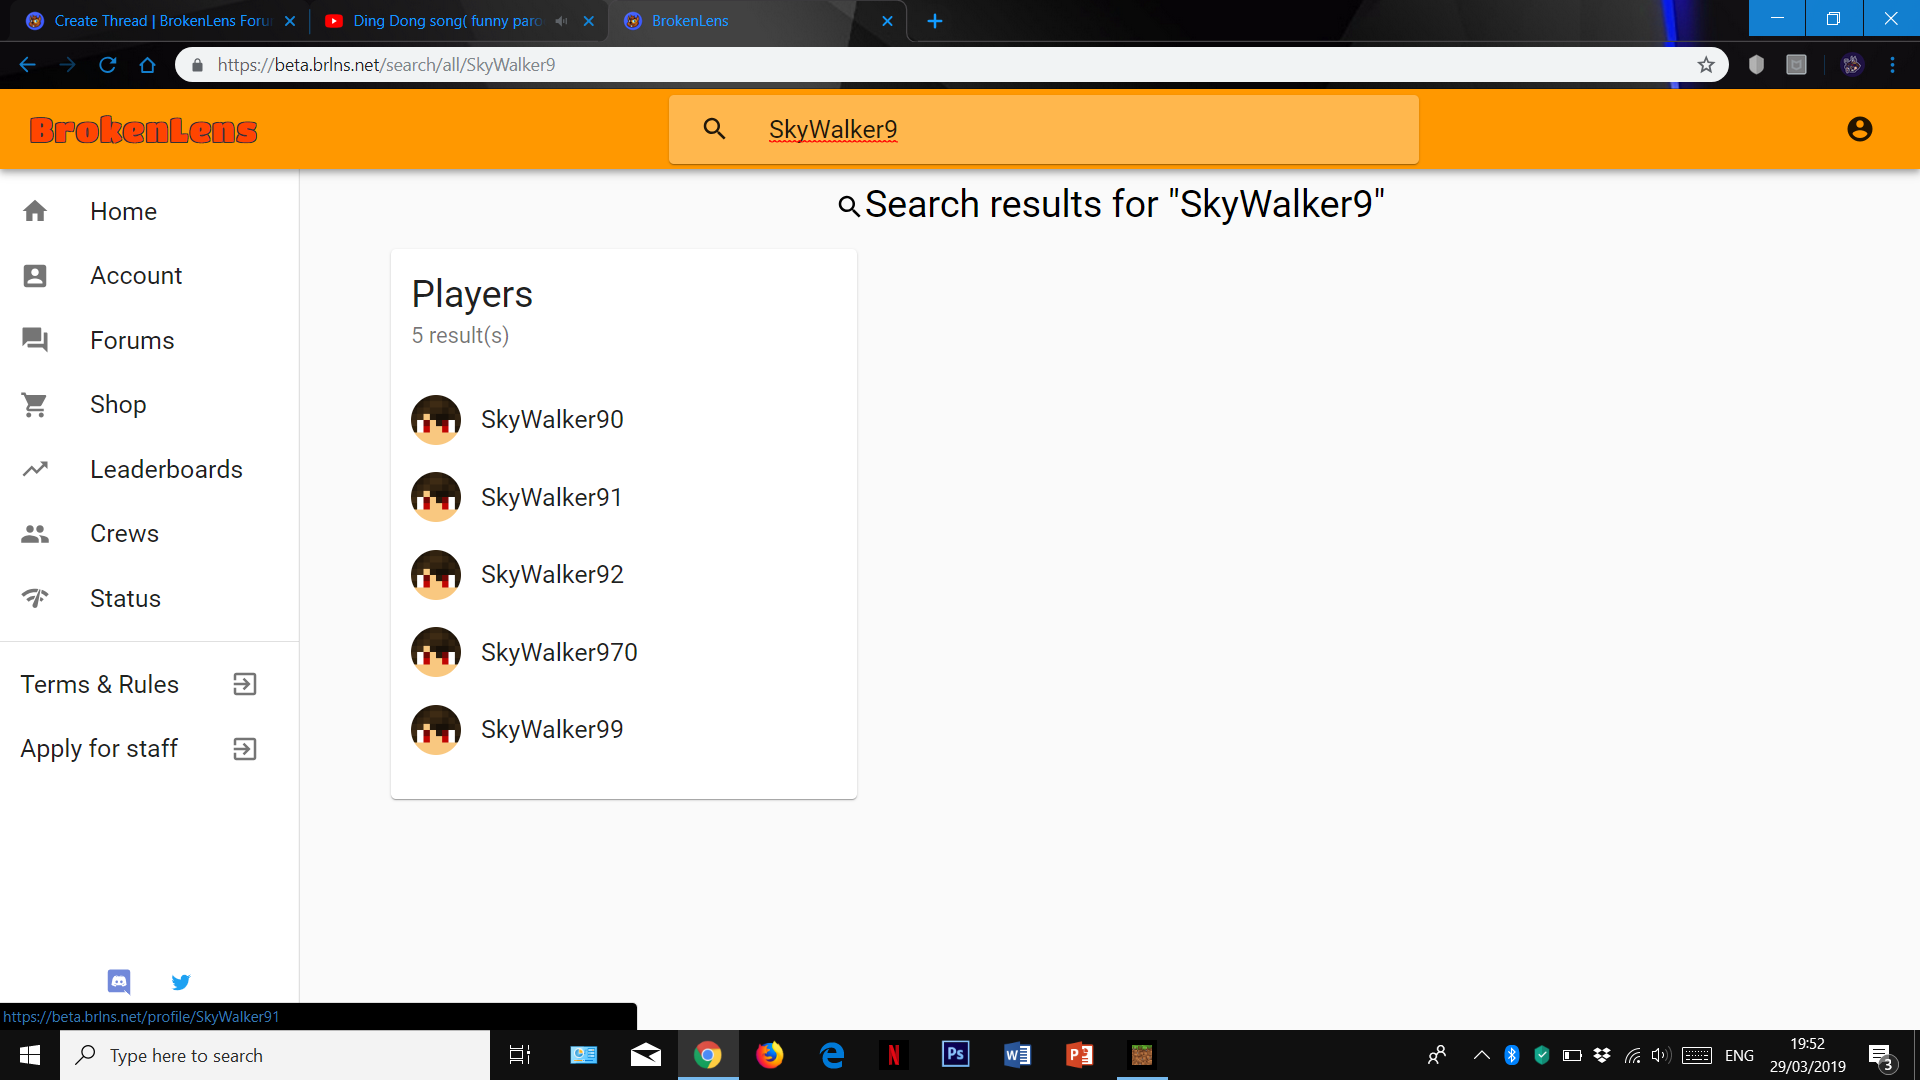Open the Twitter bird icon link
Screen dimensions: 1920x1080
(181, 981)
